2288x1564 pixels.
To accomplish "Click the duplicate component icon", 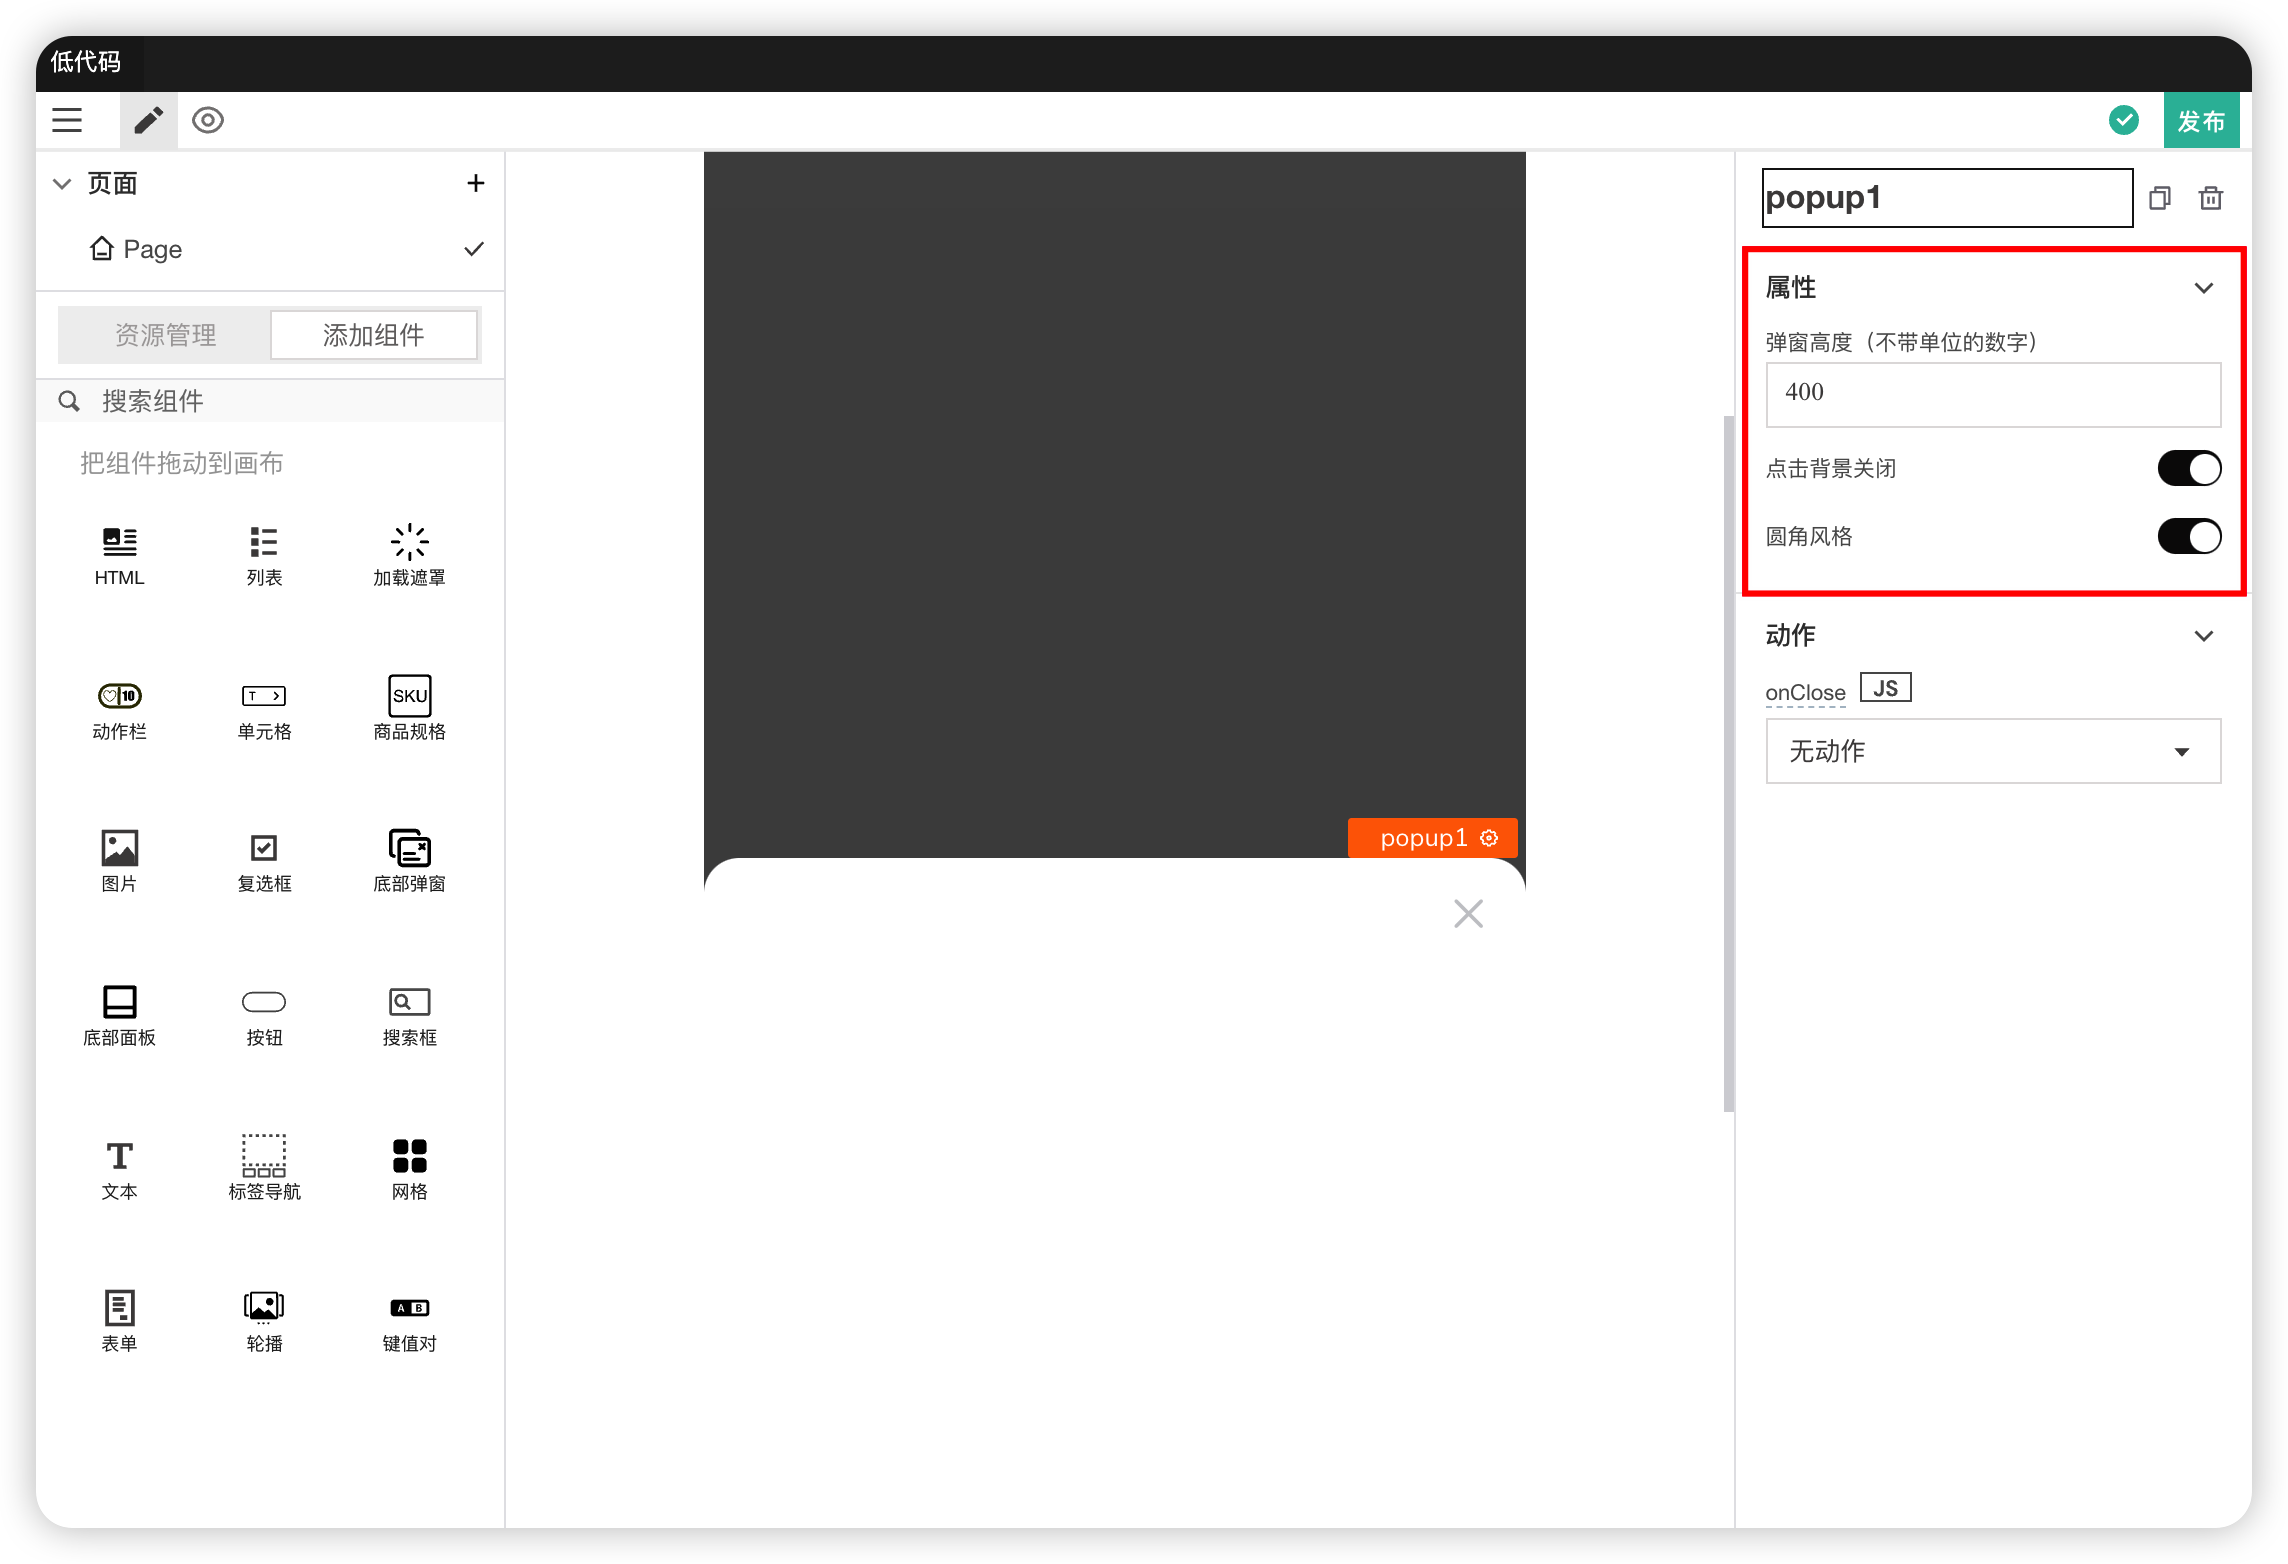I will 2159,198.
